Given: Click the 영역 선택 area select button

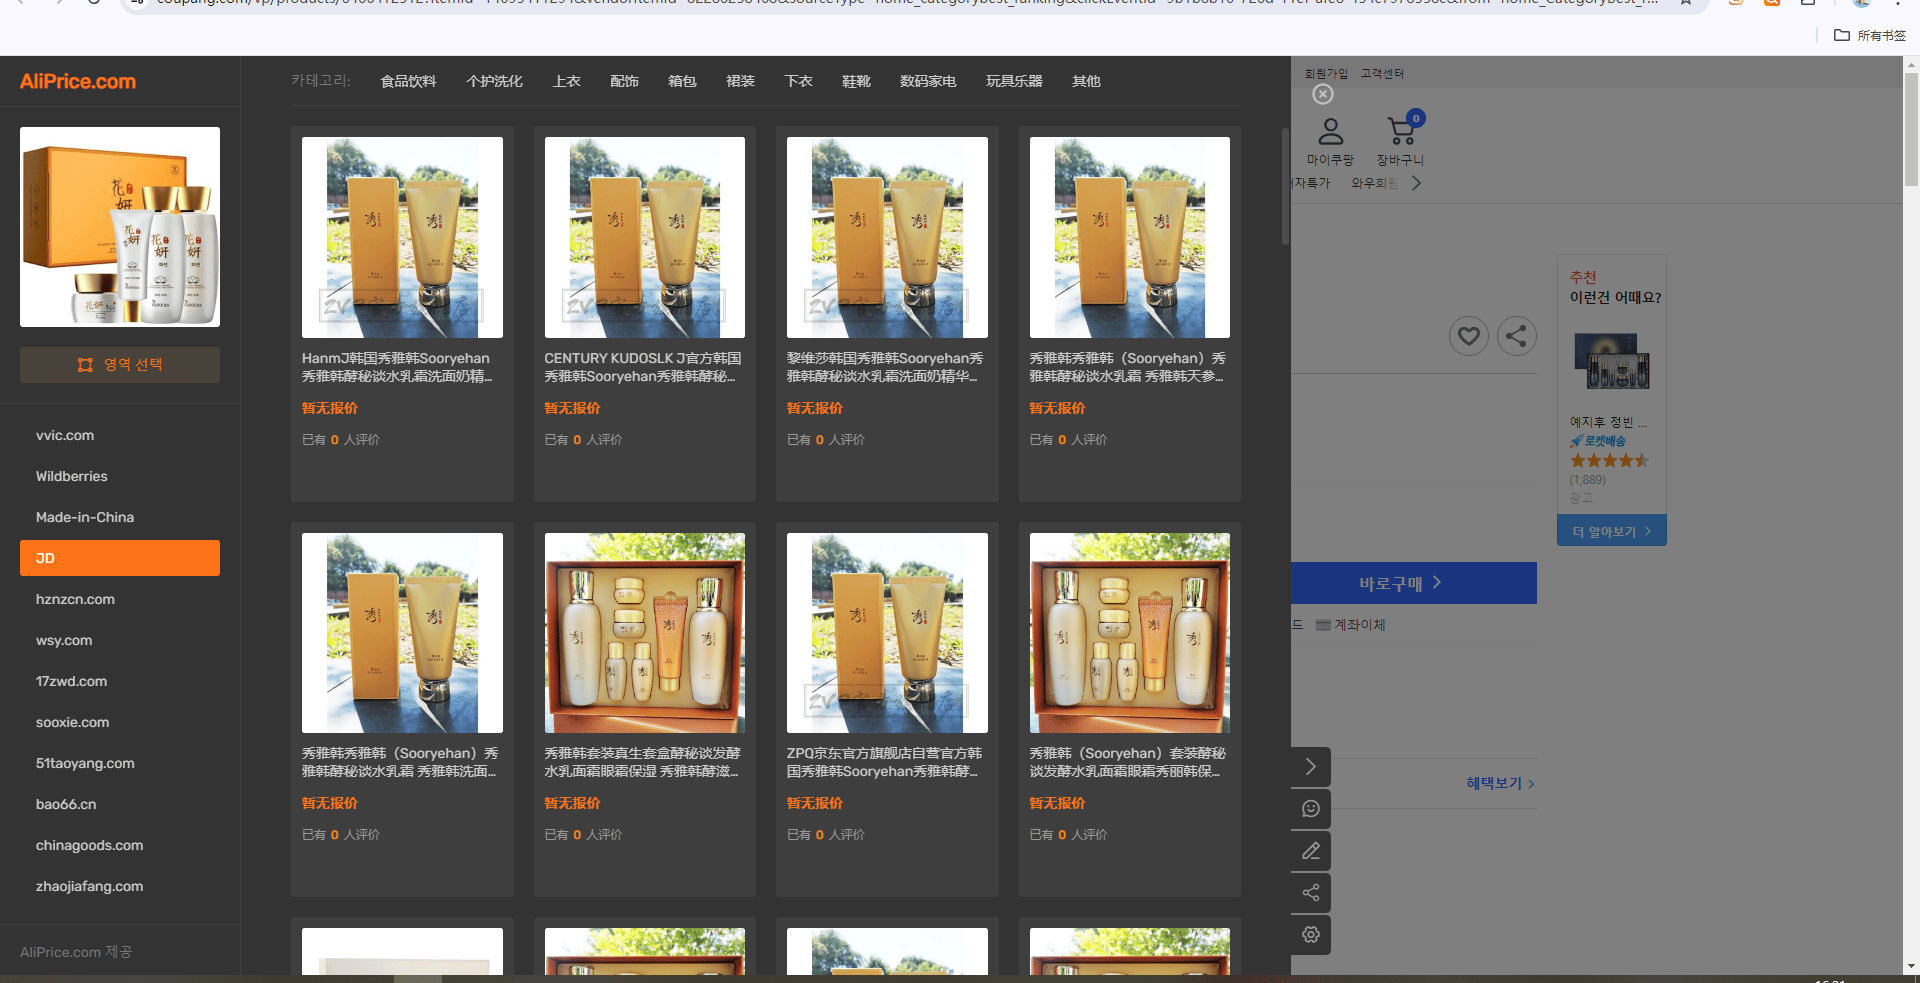Looking at the screenshot, I should pos(120,365).
